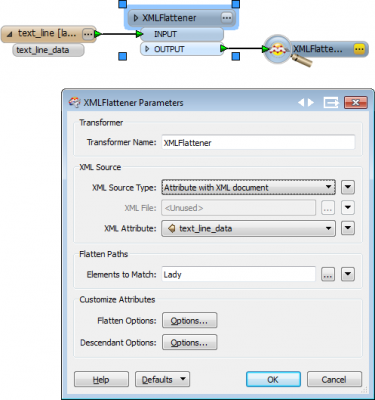Click the XMLFlattener dialog title icon
375x400 pixels.
pos(74,102)
